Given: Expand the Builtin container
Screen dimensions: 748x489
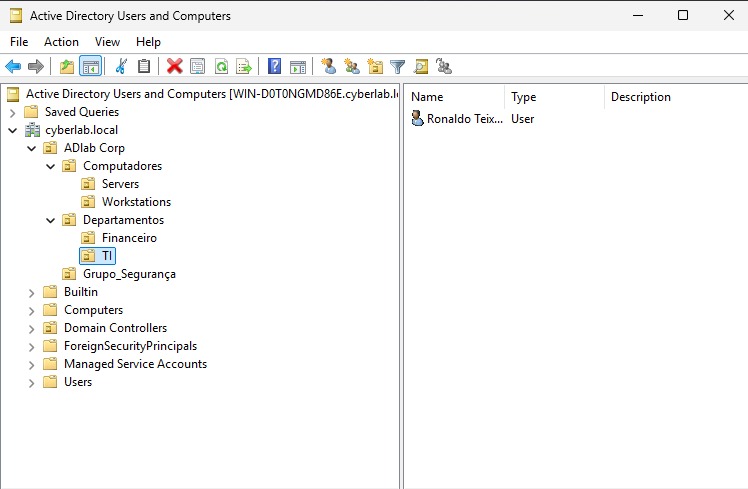Looking at the screenshot, I should point(31,293).
